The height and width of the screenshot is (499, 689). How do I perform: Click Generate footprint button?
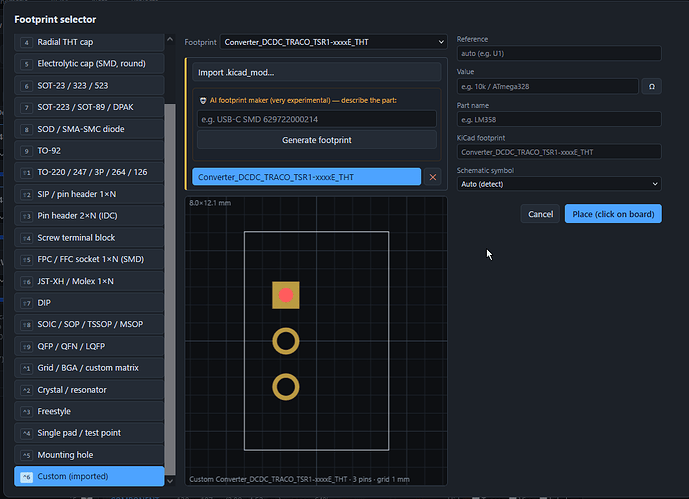[x=317, y=140]
